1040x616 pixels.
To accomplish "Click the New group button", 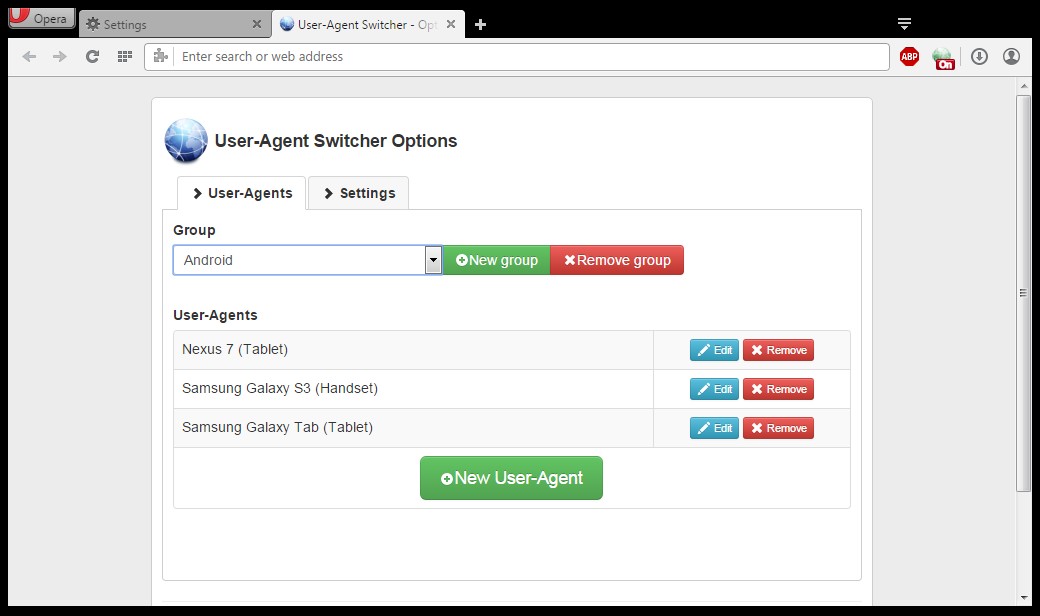I will coord(496,260).
